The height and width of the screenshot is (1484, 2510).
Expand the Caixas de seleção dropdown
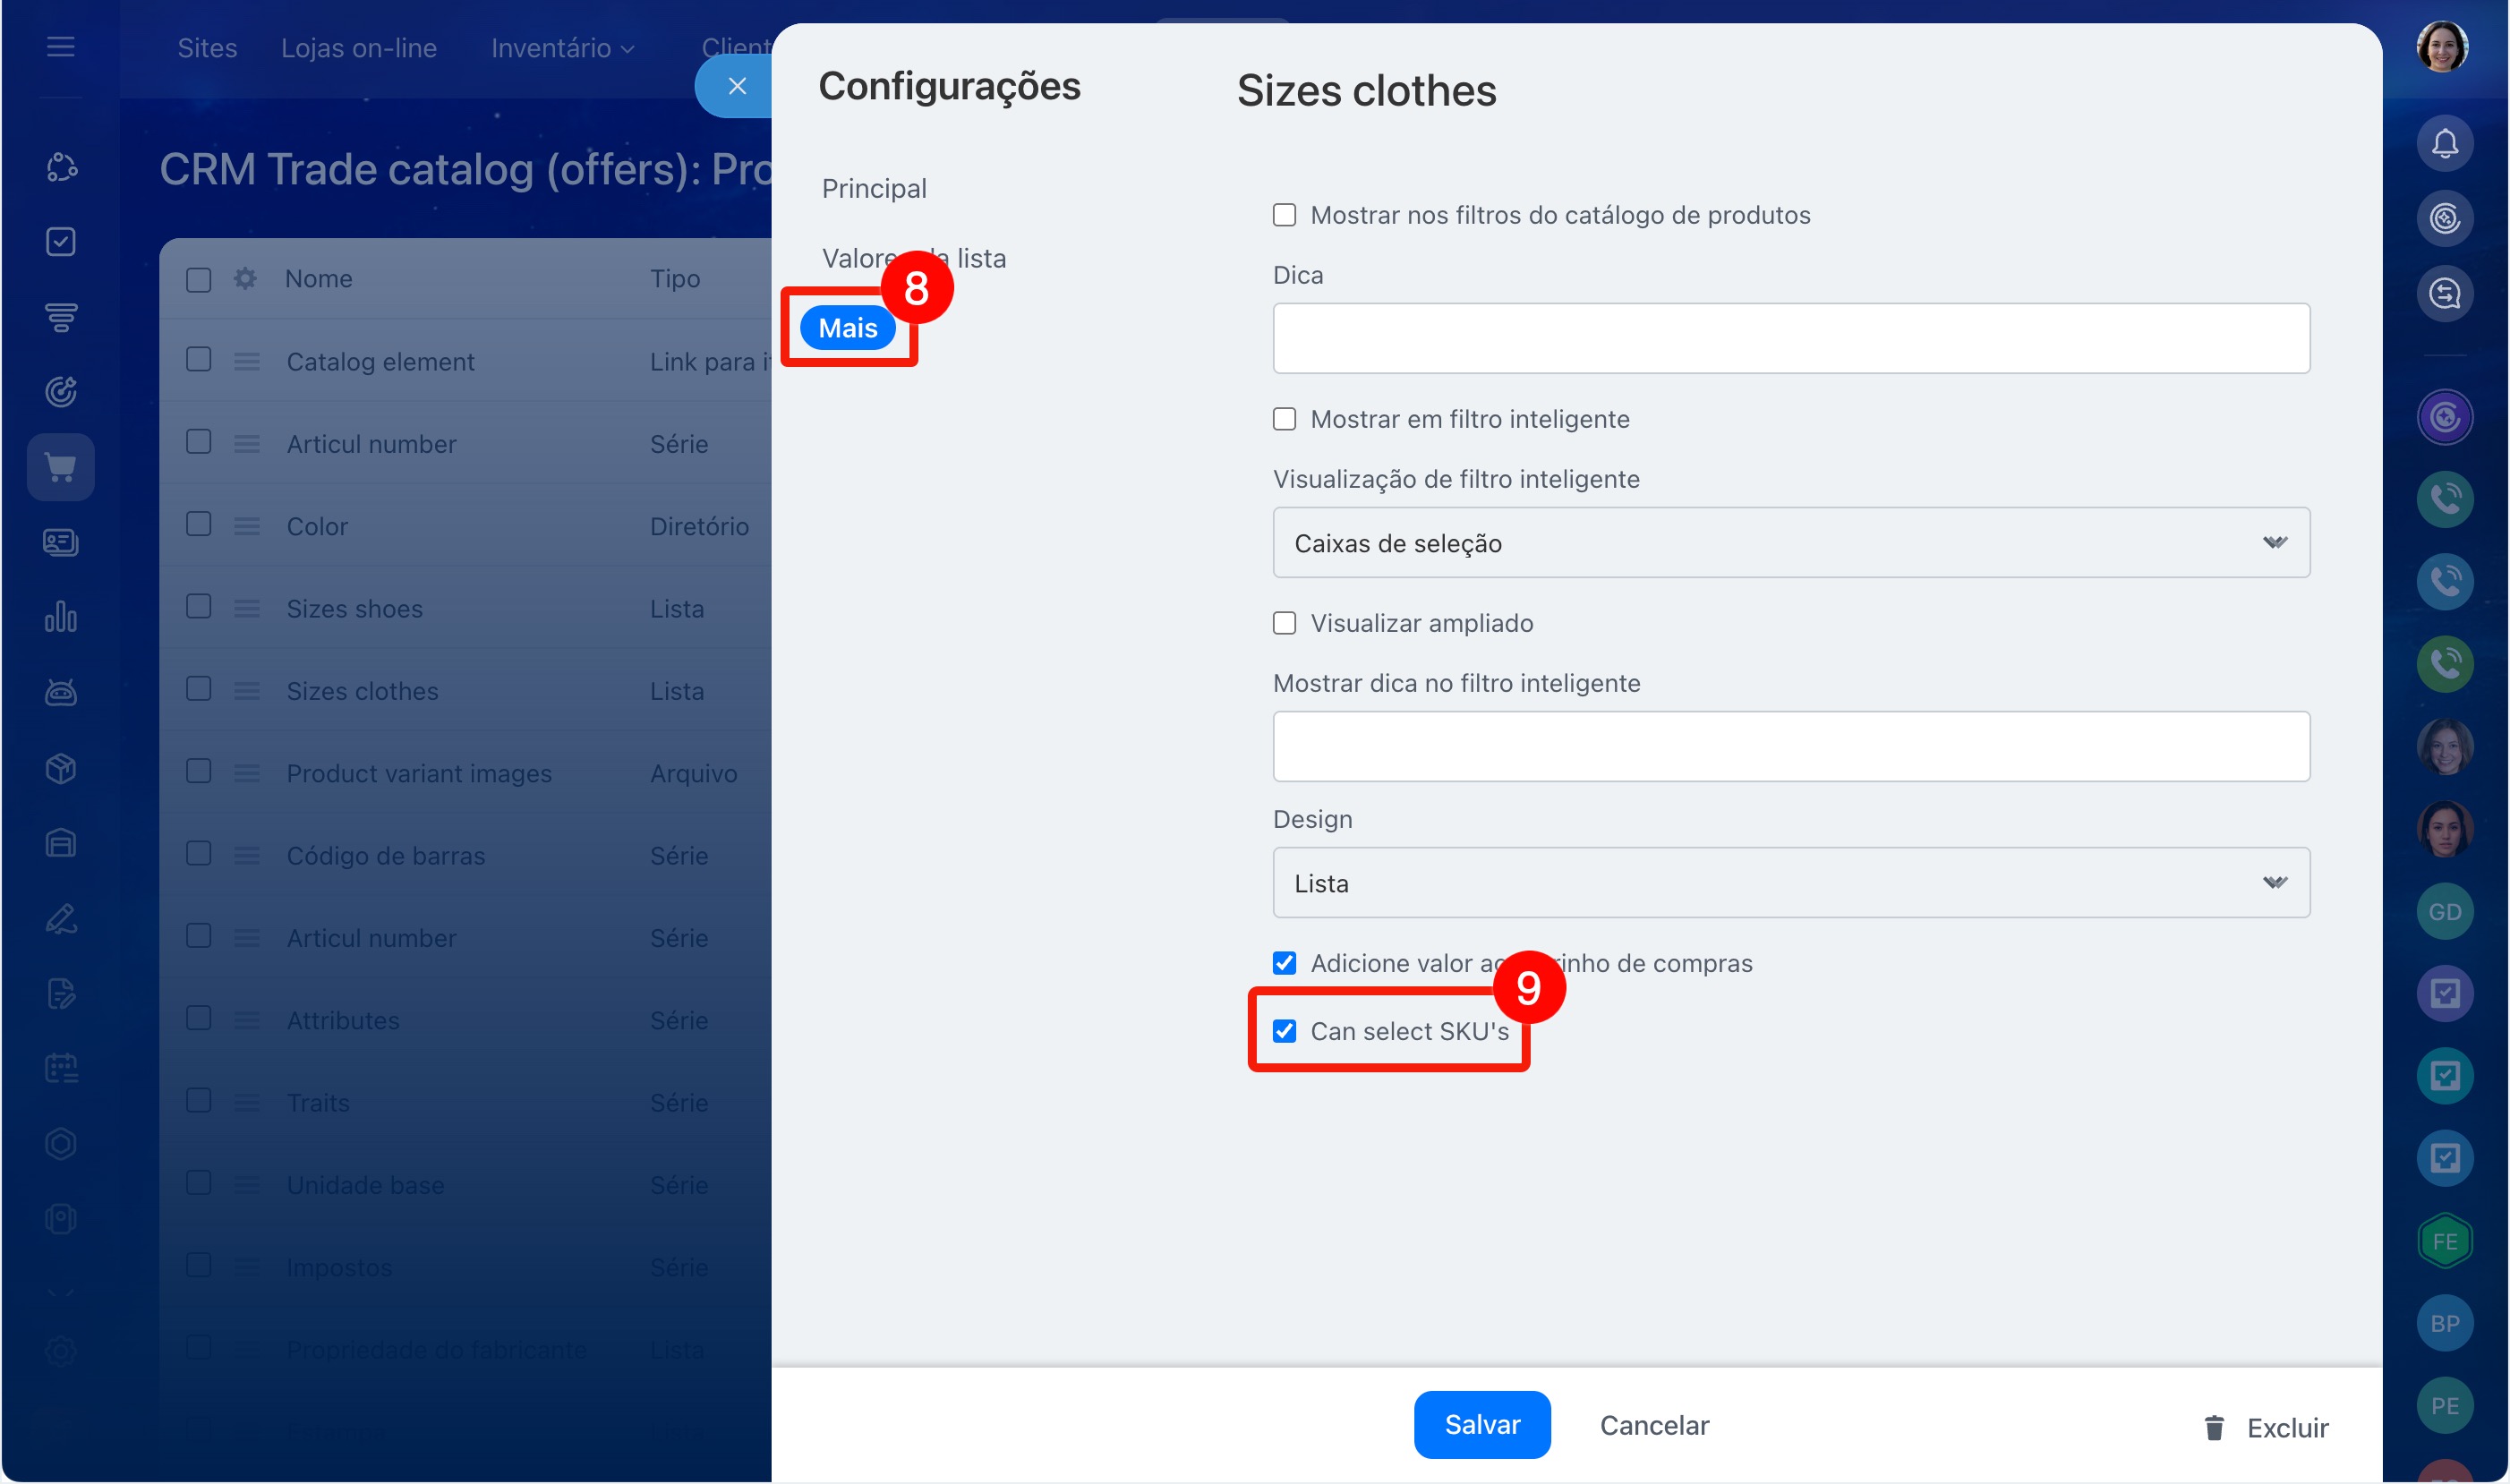pos(1790,543)
